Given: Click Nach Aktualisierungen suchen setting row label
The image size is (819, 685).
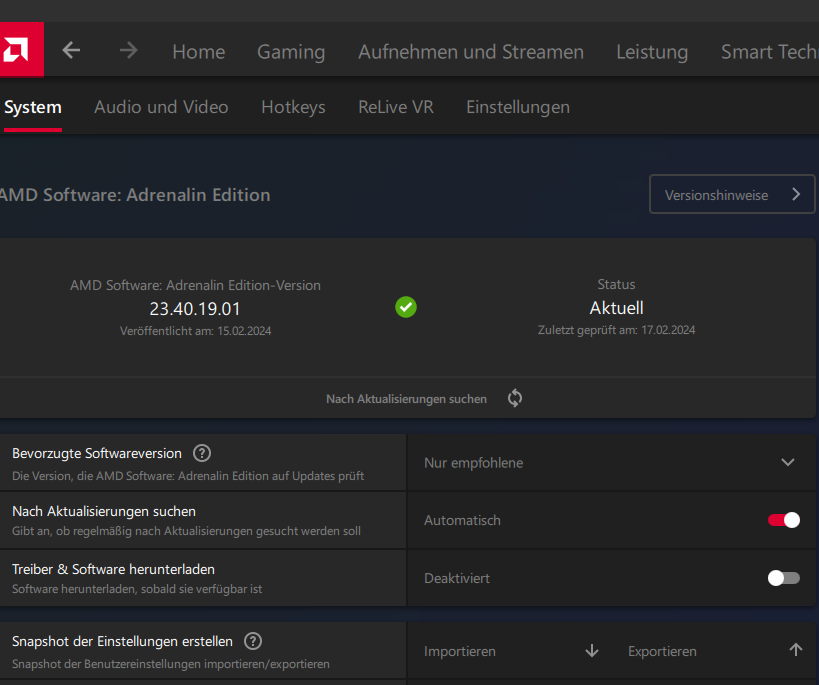Looking at the screenshot, I should (x=104, y=511).
